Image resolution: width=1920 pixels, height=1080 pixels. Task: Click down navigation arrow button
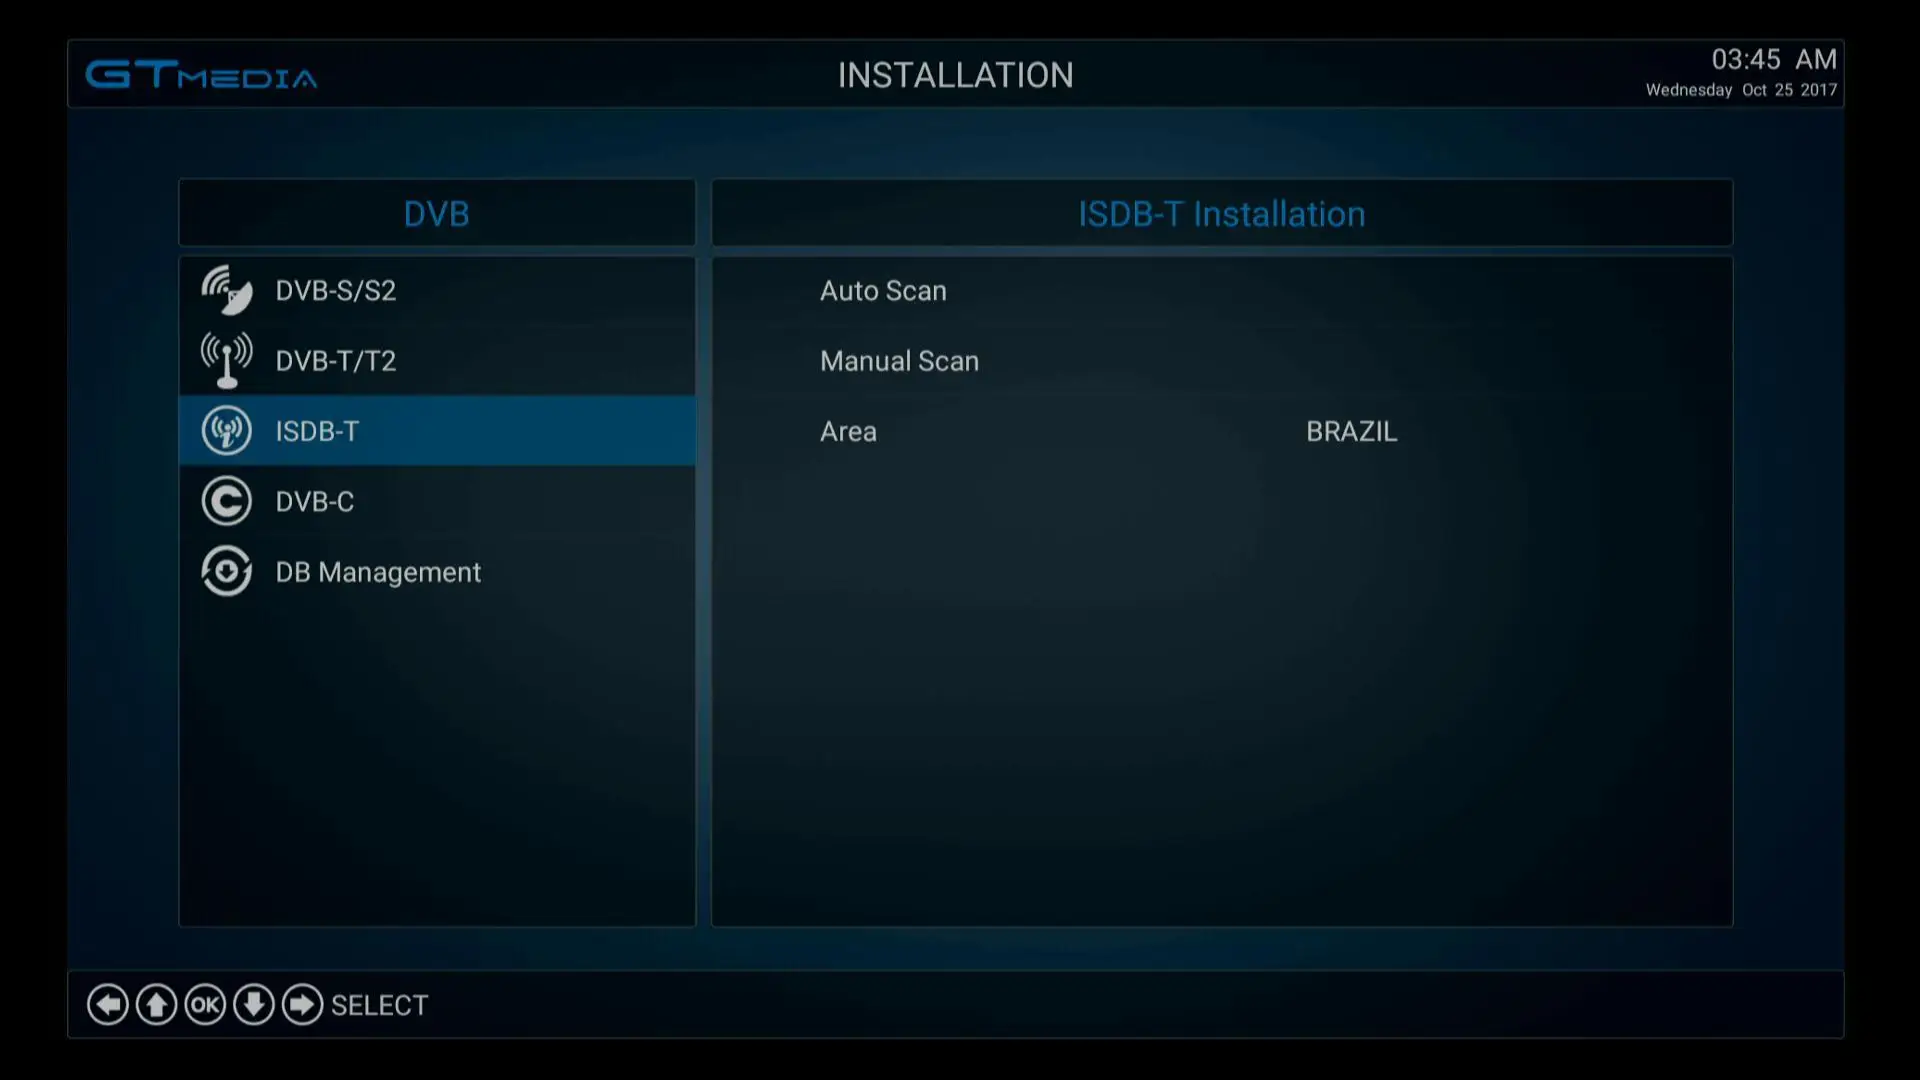point(253,1005)
